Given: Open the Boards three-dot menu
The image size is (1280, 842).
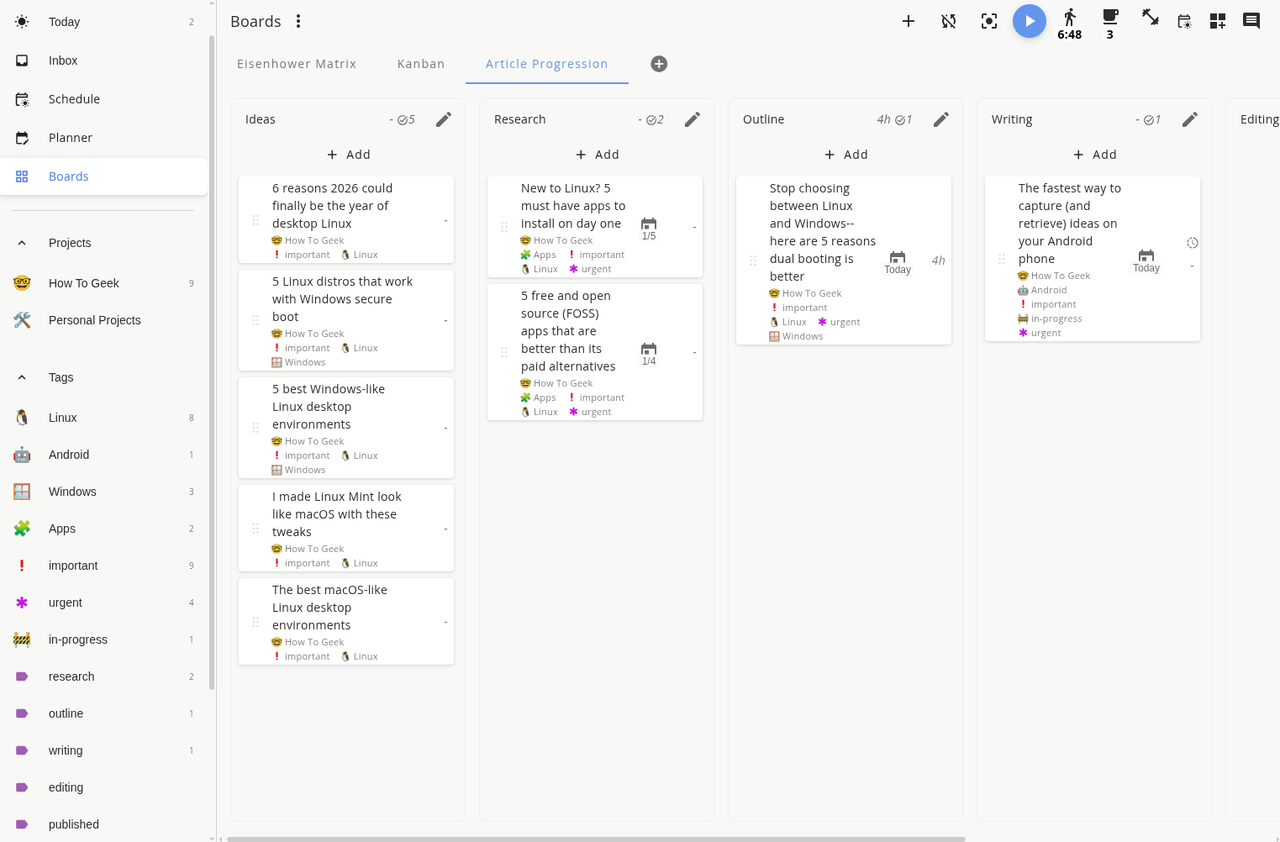Looking at the screenshot, I should click(297, 21).
